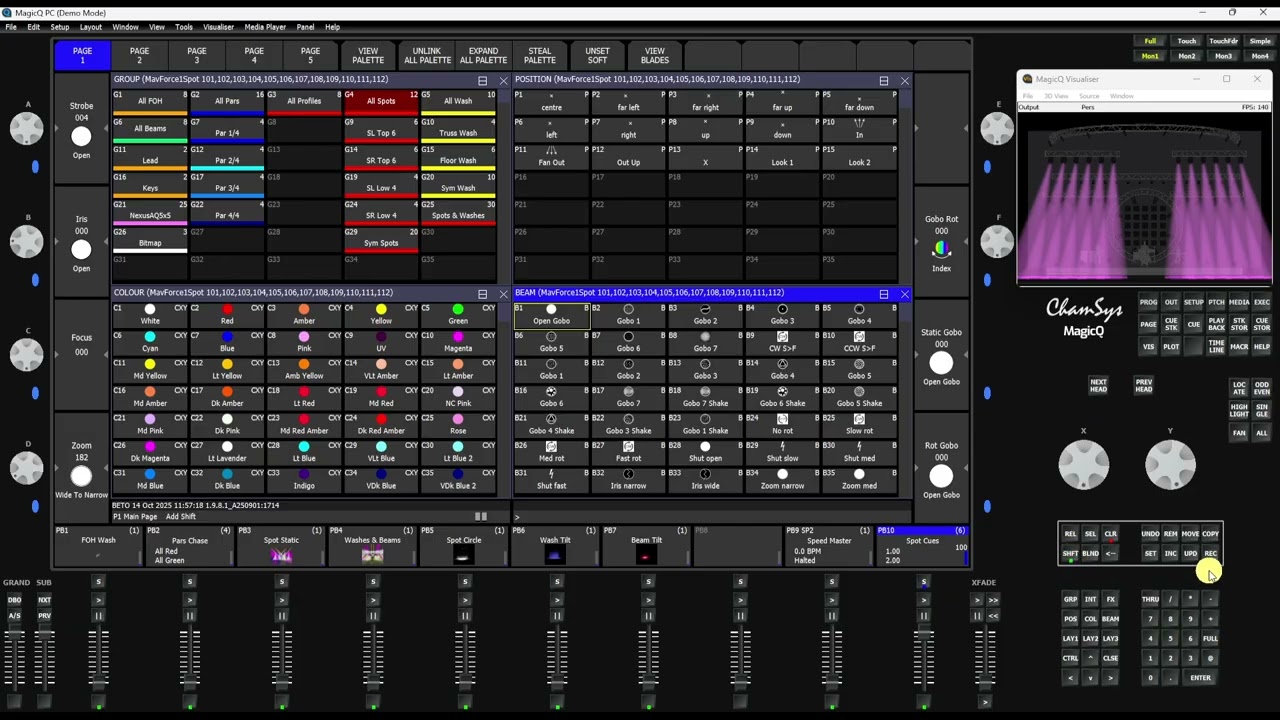Click the EXPAND ALL PALETTE button

pyautogui.click(x=483, y=56)
